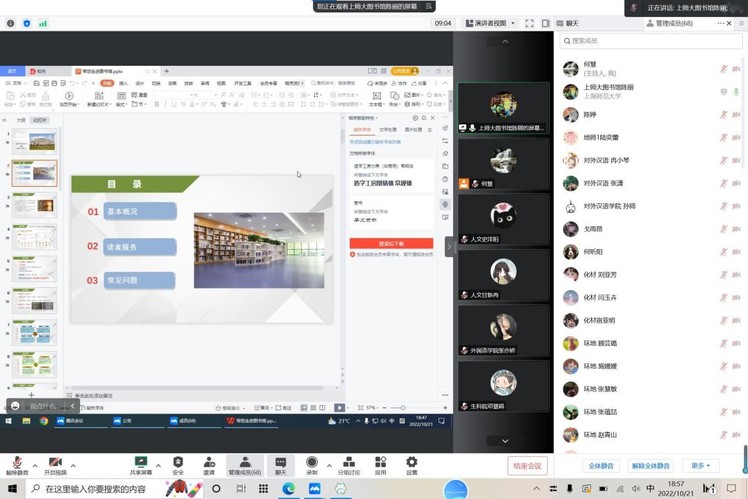Image resolution: width=748 pixels, height=499 pixels.
Task: Click the 全体静音 mute all button
Action: point(600,466)
